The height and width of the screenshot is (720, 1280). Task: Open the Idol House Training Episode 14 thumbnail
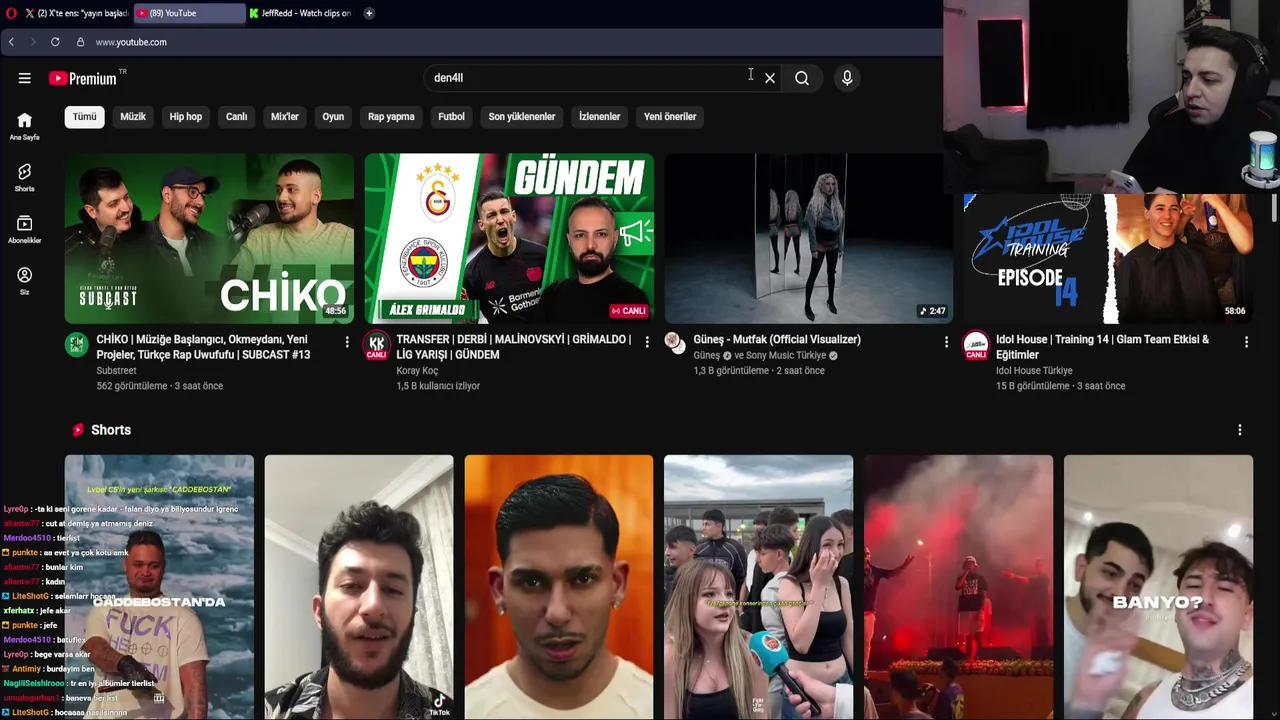[x=1108, y=258]
